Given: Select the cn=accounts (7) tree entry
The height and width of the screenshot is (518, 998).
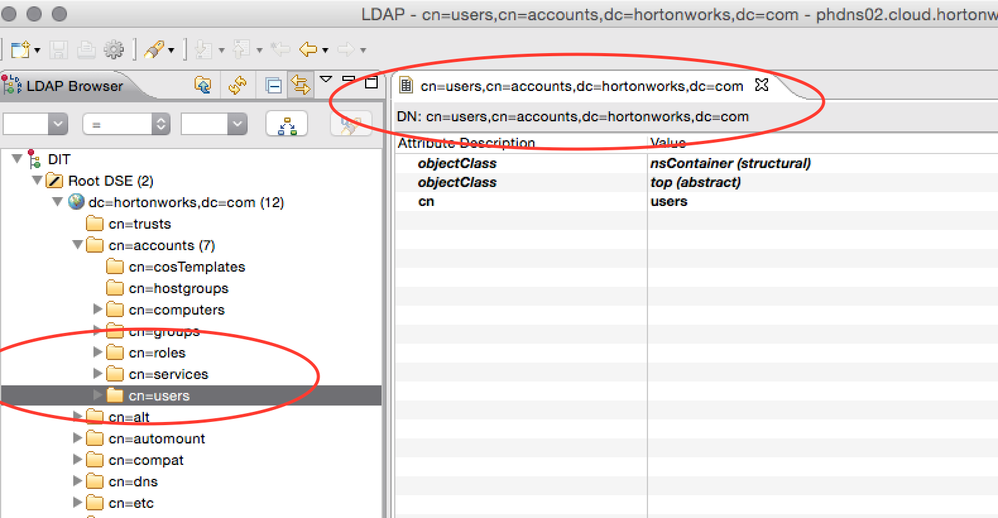Looking at the screenshot, I should coord(162,246).
